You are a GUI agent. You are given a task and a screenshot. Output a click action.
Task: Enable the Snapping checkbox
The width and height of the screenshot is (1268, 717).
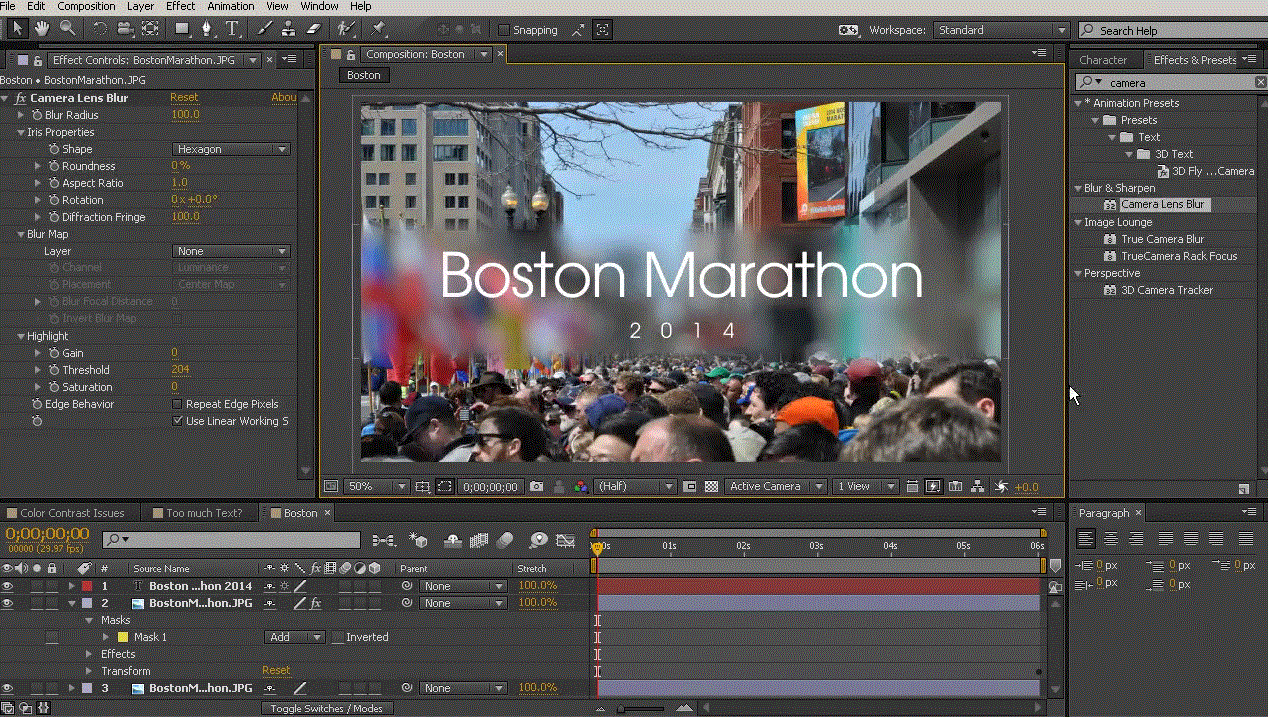pos(504,30)
